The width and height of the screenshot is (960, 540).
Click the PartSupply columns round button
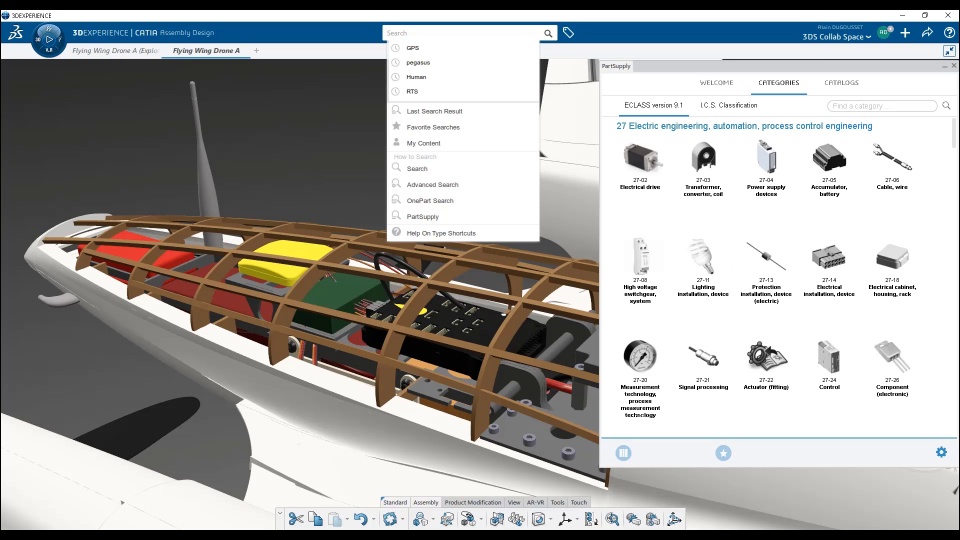pyautogui.click(x=623, y=453)
